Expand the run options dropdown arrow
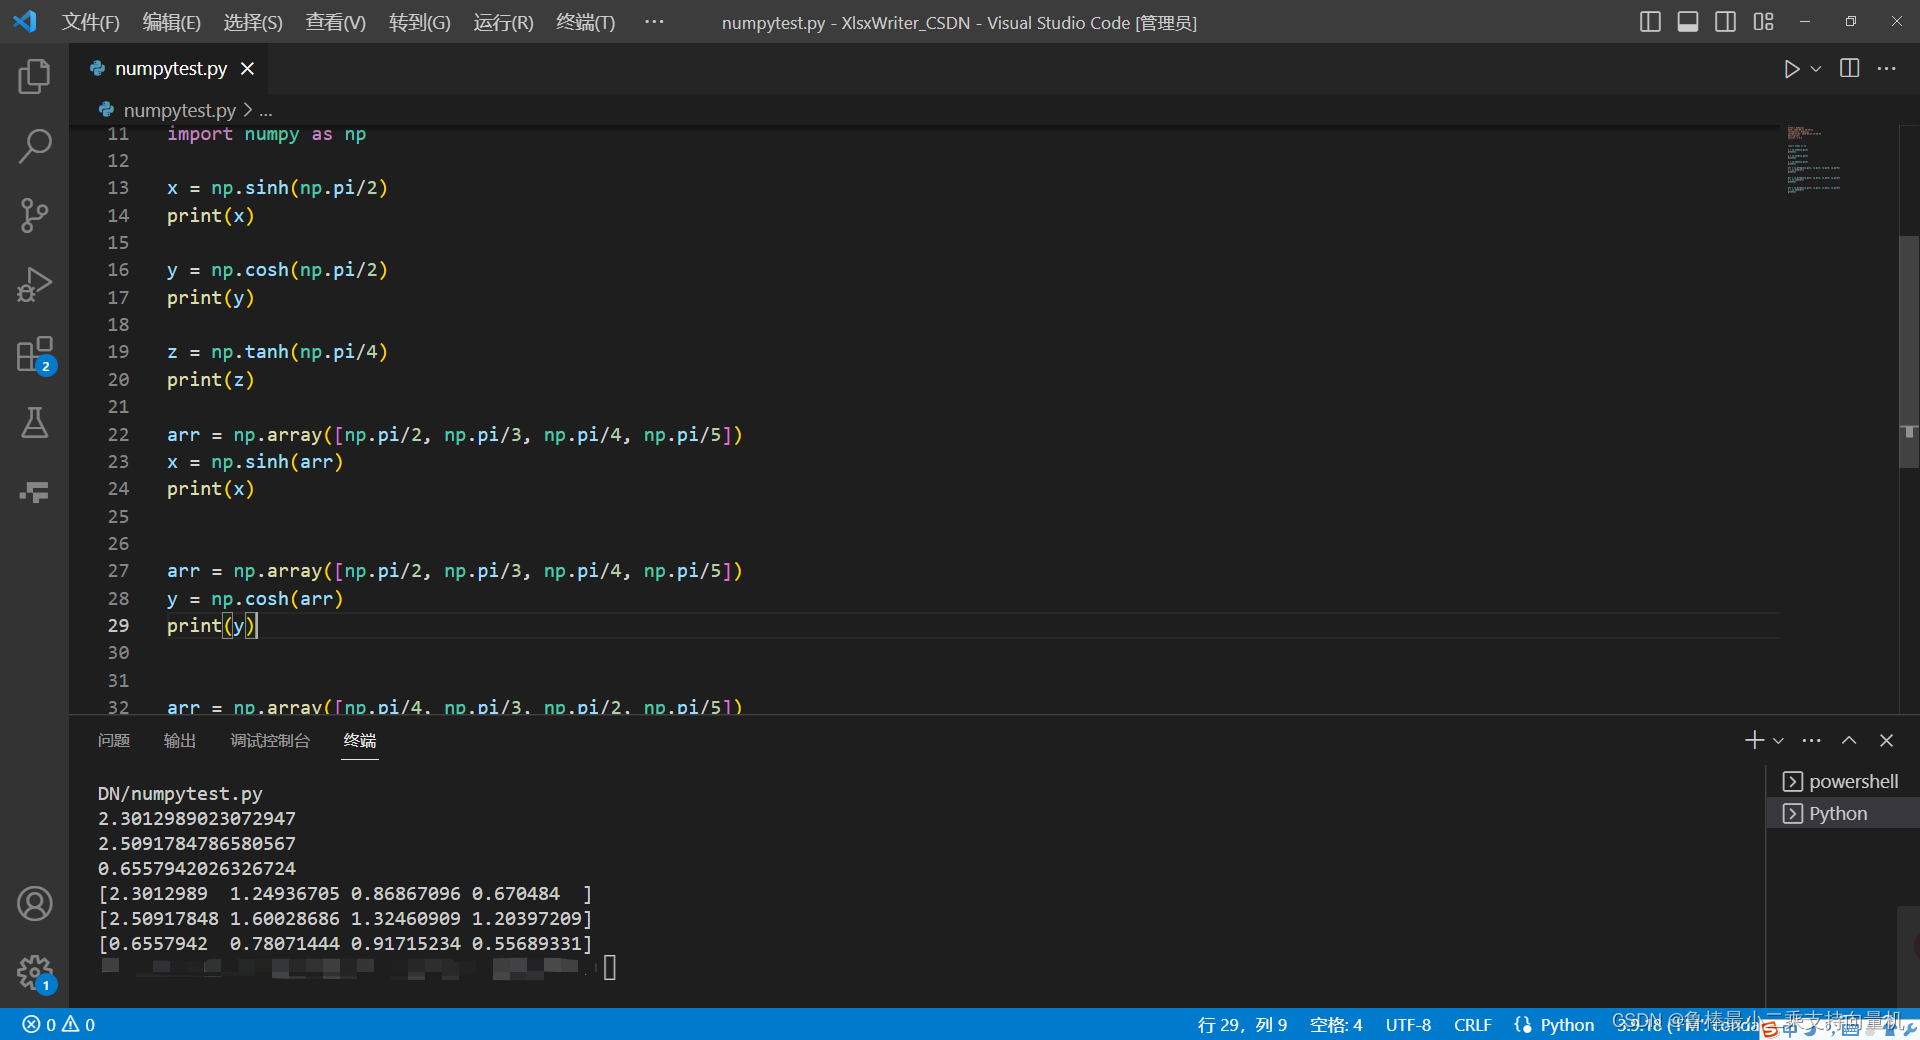This screenshot has width=1920, height=1040. click(1816, 69)
